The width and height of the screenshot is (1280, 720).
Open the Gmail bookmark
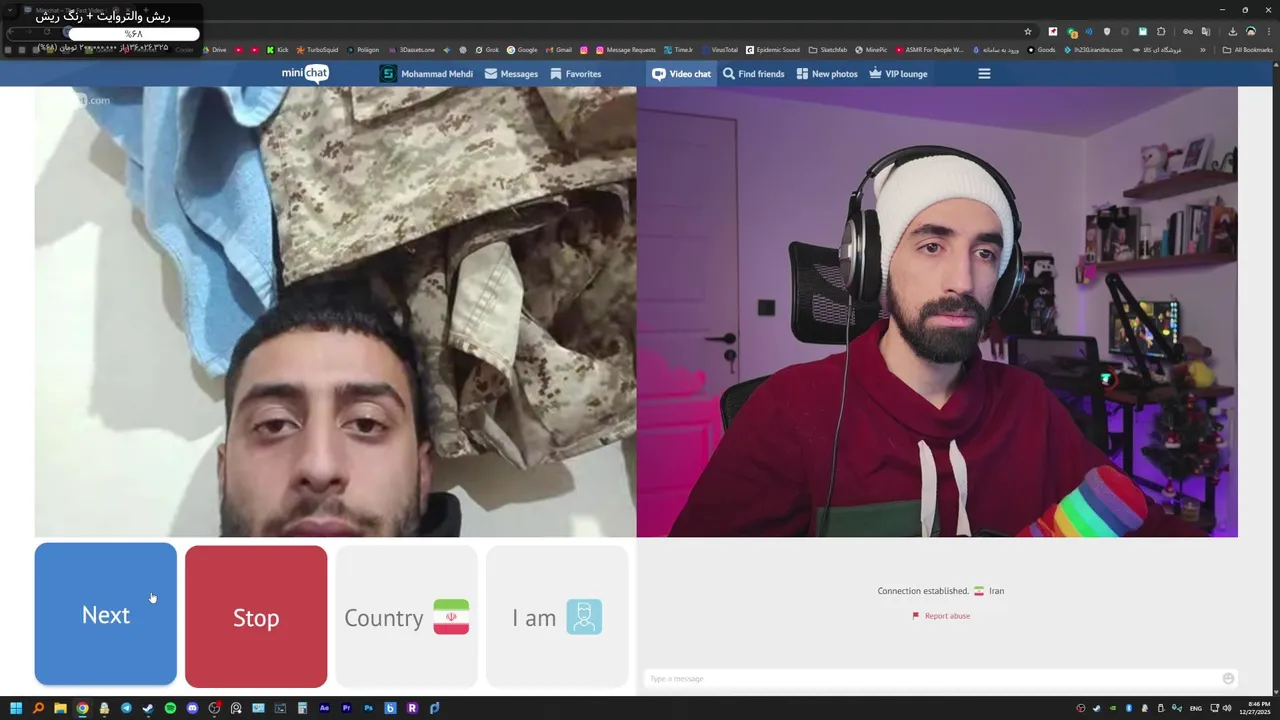tap(559, 50)
